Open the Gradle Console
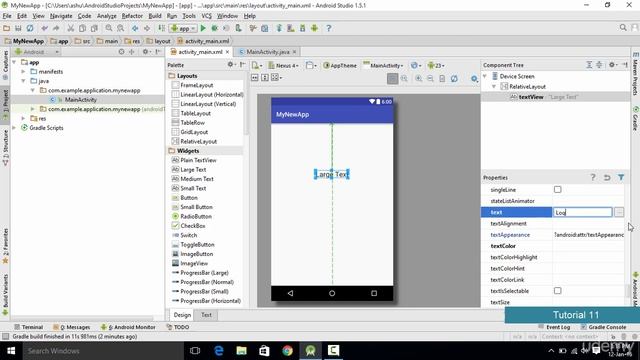 pyautogui.click(x=603, y=327)
